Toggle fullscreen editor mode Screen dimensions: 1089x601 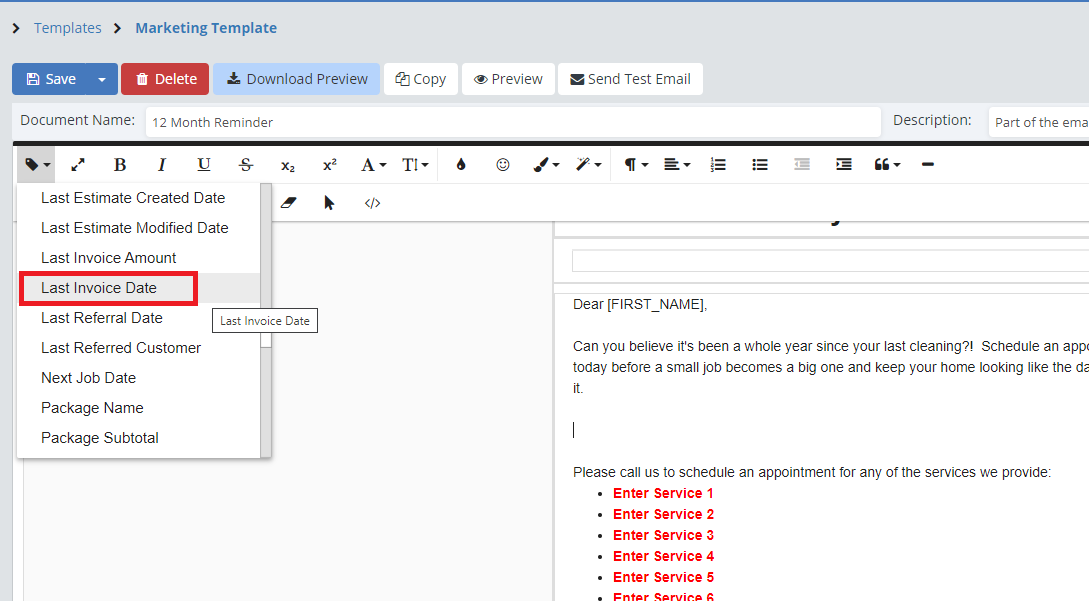[78, 165]
